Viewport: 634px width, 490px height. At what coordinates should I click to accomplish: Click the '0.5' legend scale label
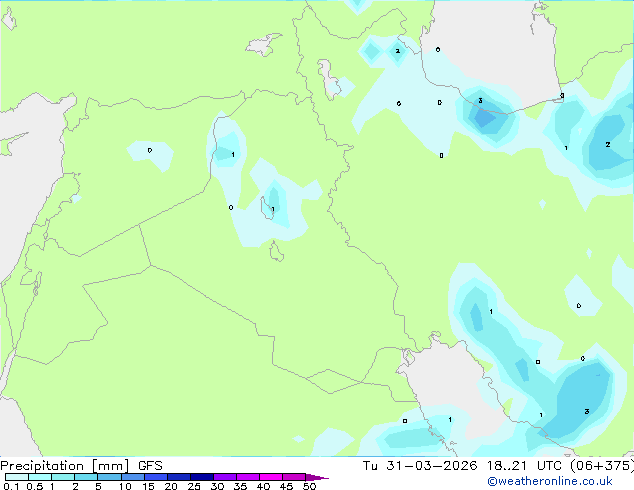point(35,486)
